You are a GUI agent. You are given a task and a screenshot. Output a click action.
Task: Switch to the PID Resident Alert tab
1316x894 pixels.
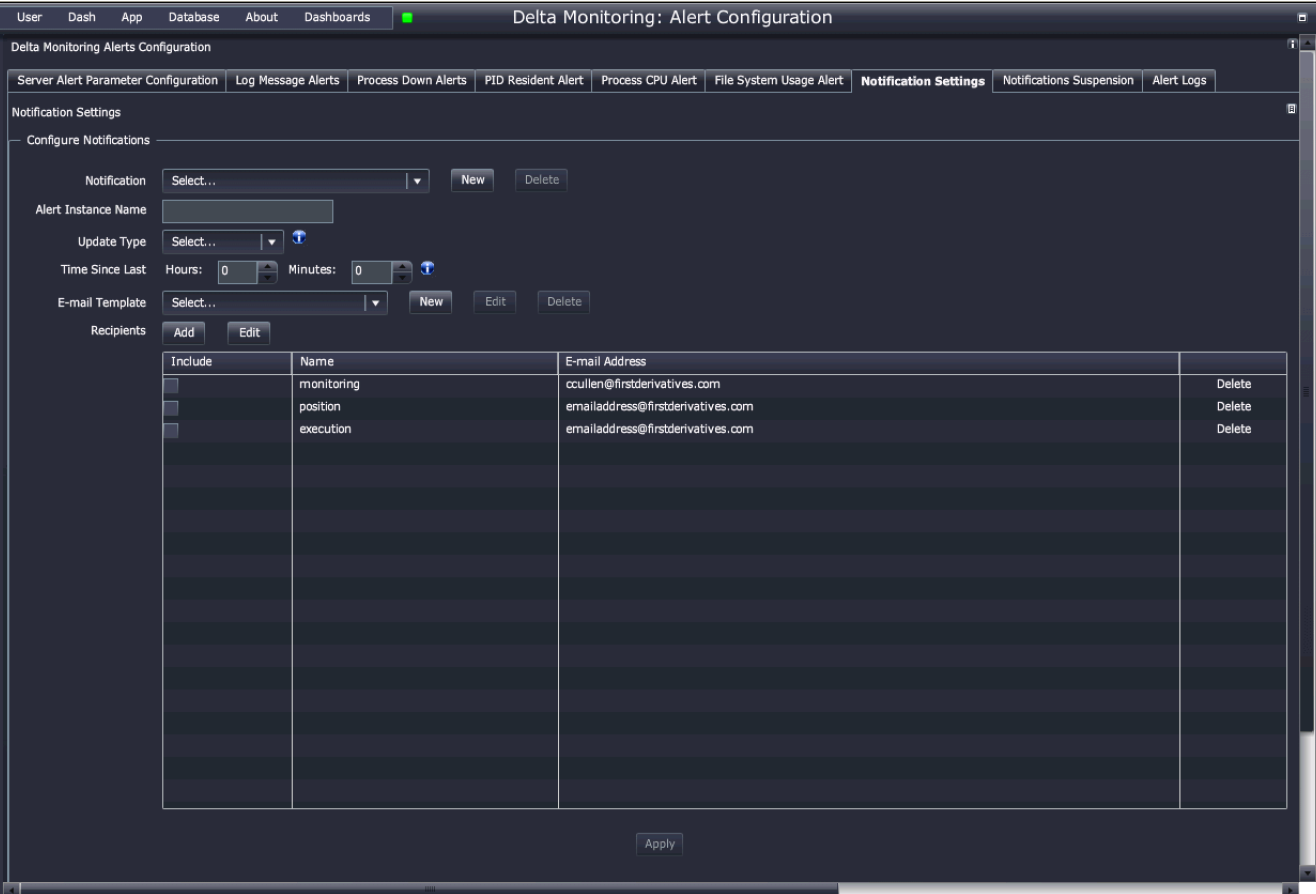(533, 81)
